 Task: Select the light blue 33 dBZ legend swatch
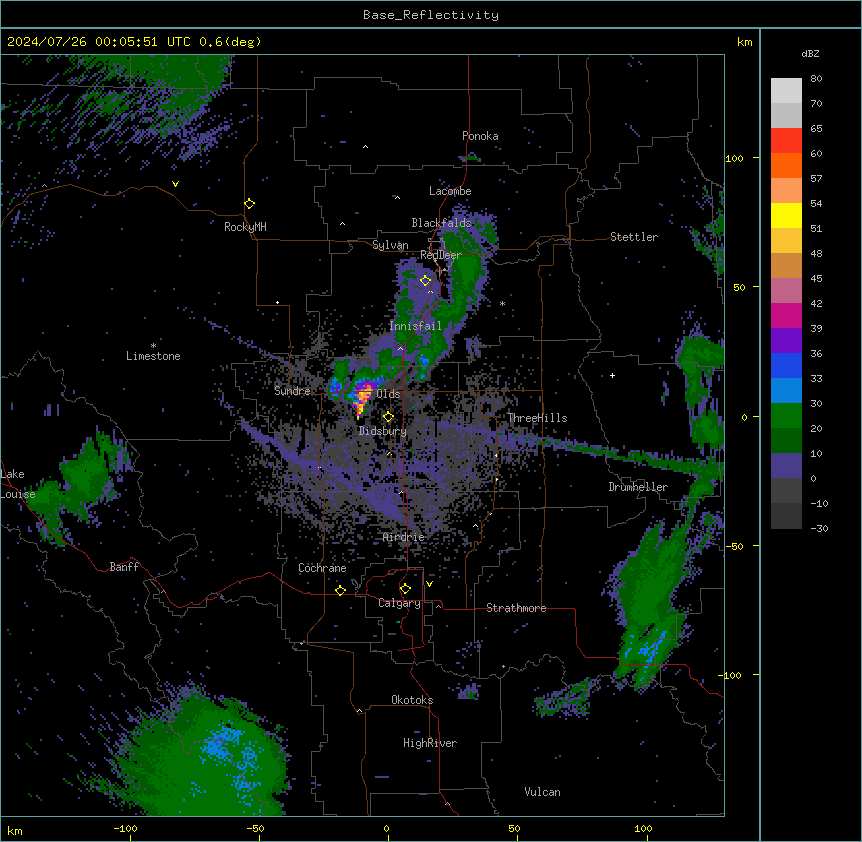point(786,390)
